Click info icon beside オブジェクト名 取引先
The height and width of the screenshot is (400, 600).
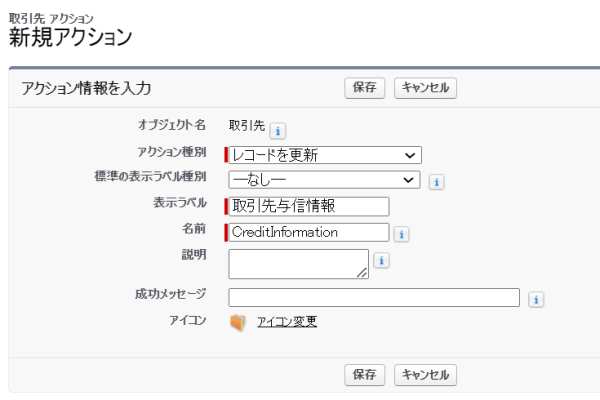tap(278, 129)
